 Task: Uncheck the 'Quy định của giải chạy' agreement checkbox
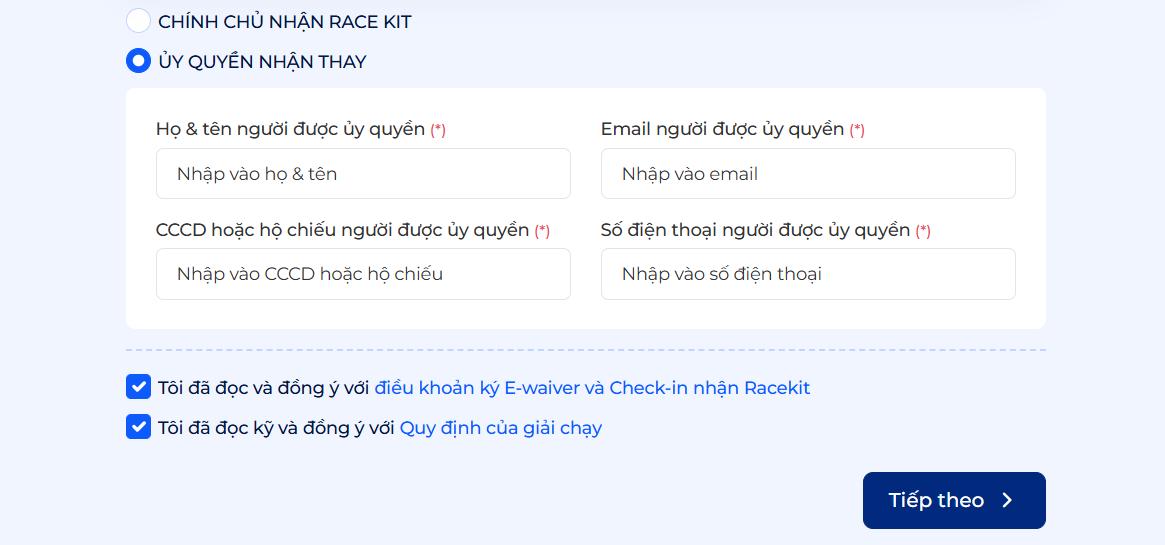pyautogui.click(x=138, y=427)
